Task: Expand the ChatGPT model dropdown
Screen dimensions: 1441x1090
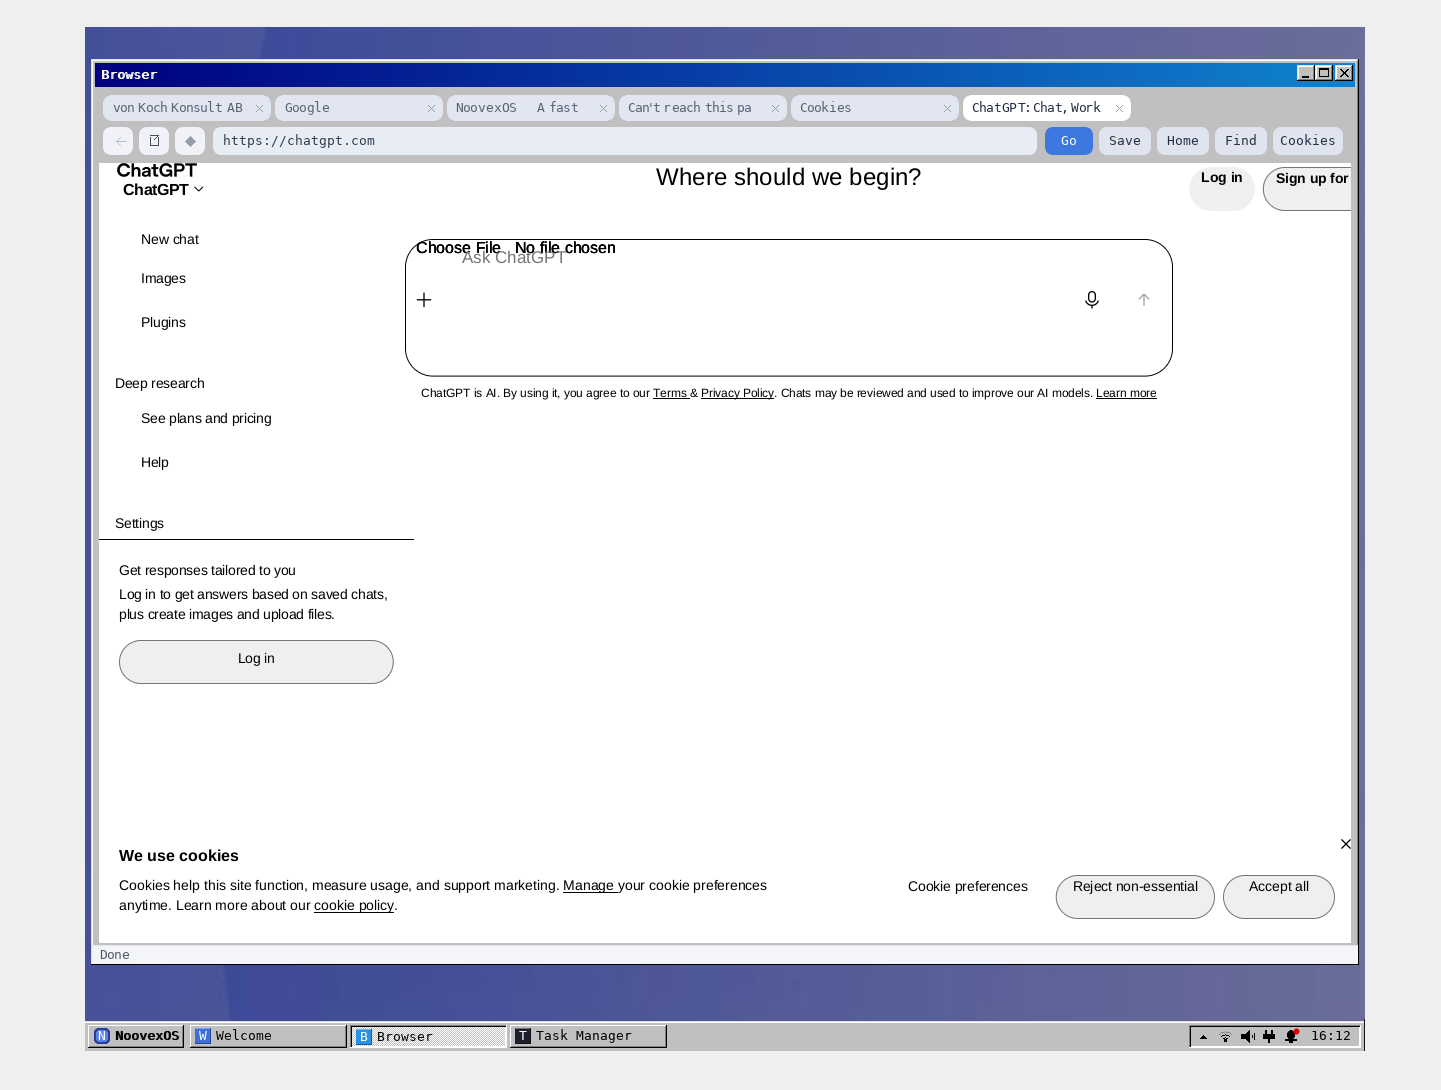Action: click(163, 190)
